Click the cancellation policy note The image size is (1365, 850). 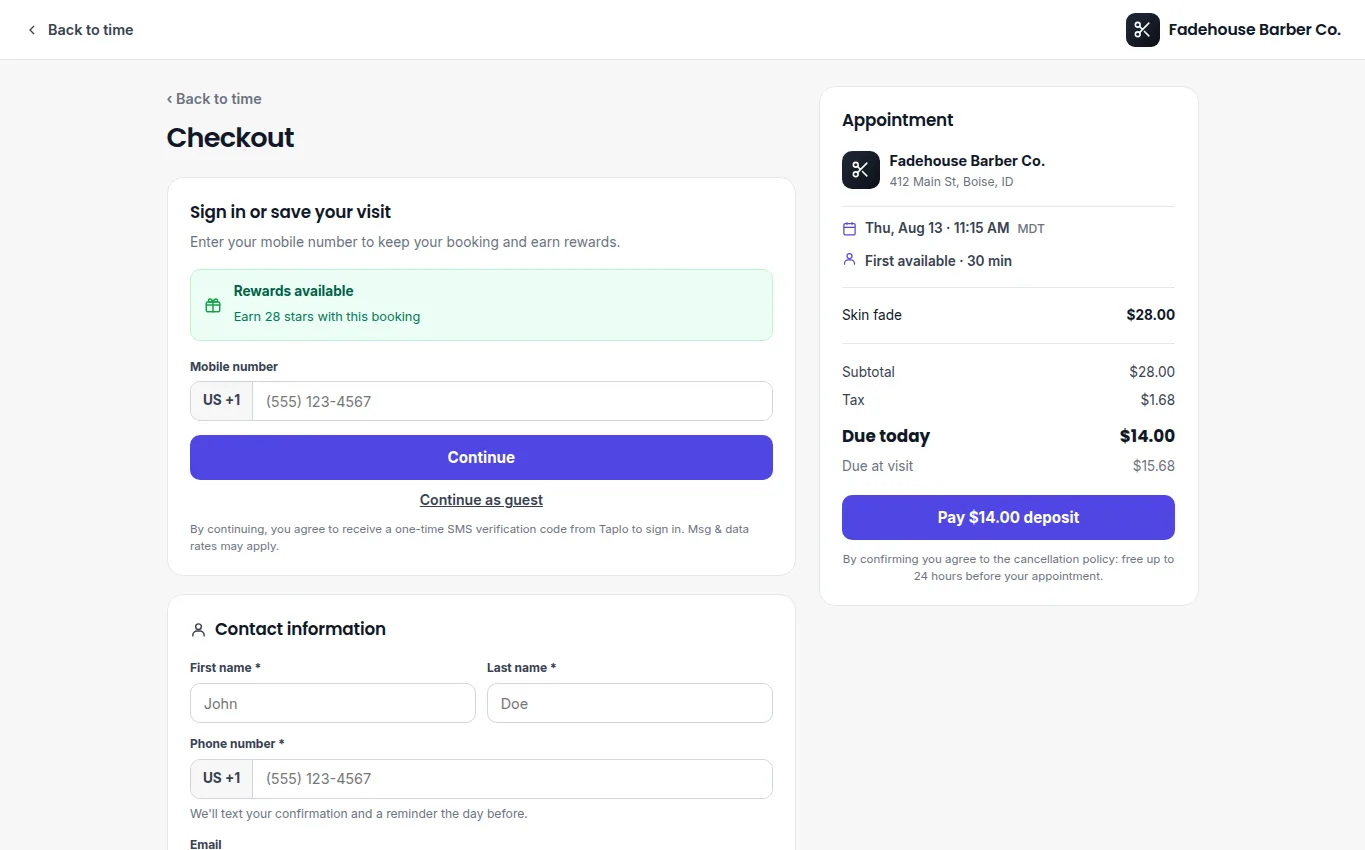pyautogui.click(x=1008, y=568)
